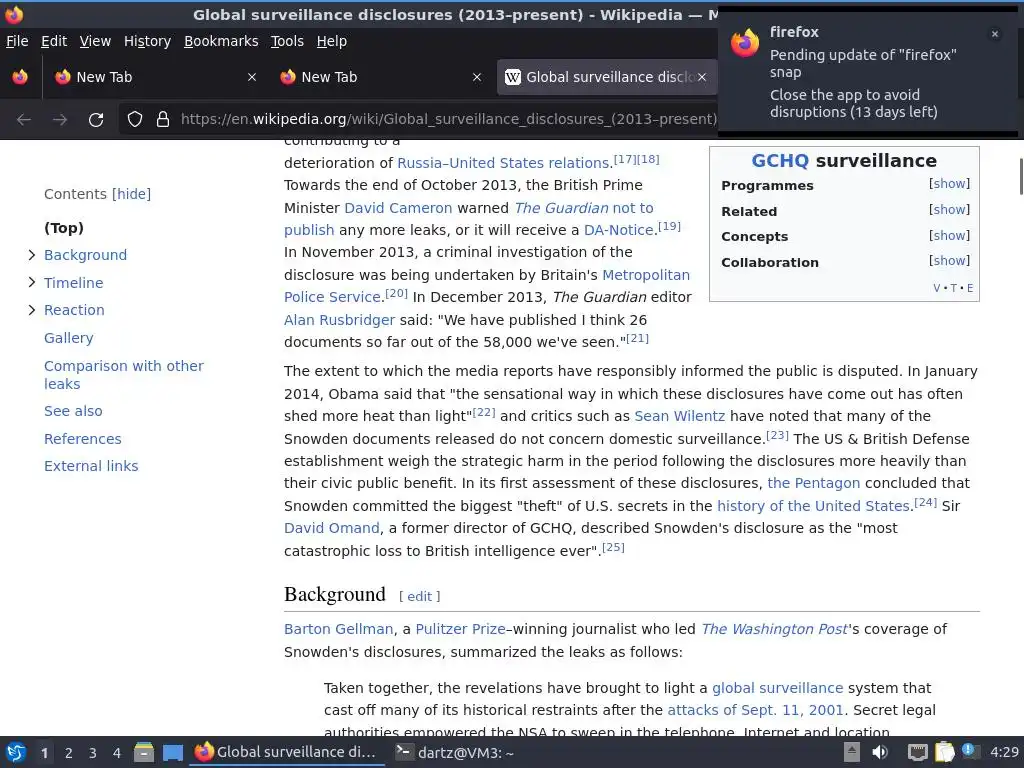Screen dimensions: 1024x768
Task: Reload the Wikipedia page
Action: pyautogui.click(x=96, y=120)
